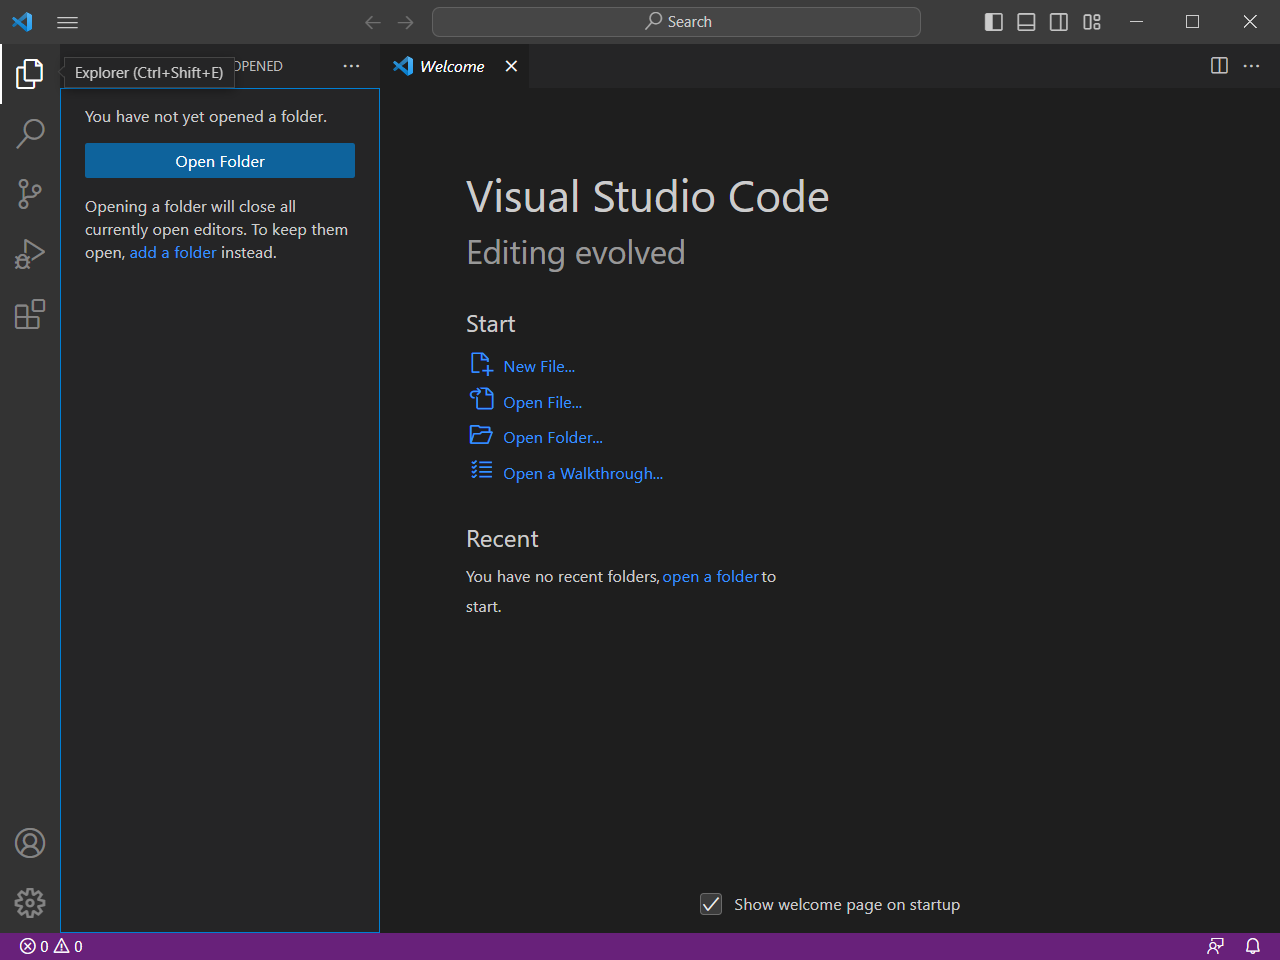Toggle the secondary side bar layout icon

click(x=1059, y=22)
